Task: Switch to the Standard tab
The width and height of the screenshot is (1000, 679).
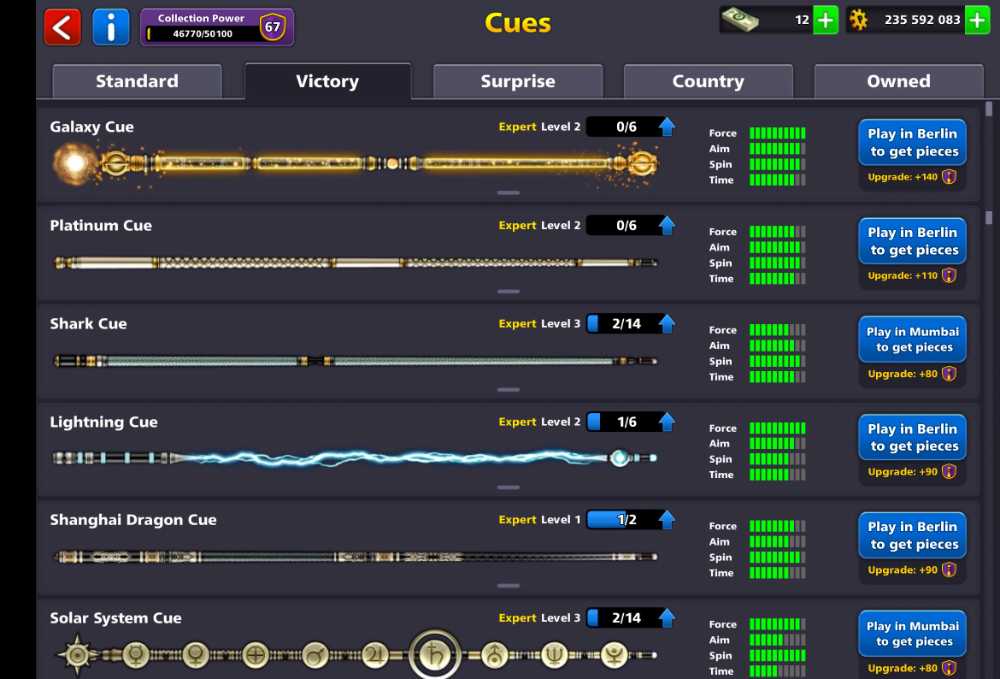Action: pyautogui.click(x=137, y=82)
